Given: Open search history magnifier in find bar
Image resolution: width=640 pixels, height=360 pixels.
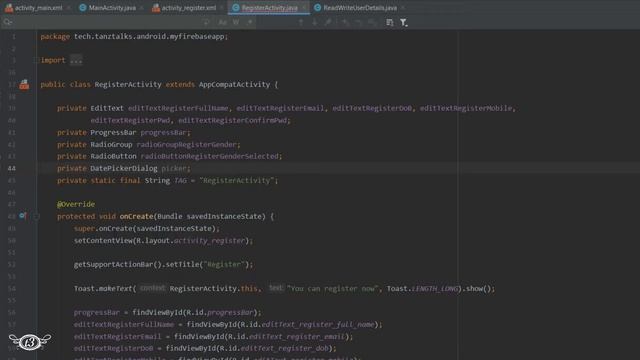Looking at the screenshot, I should point(7,22).
